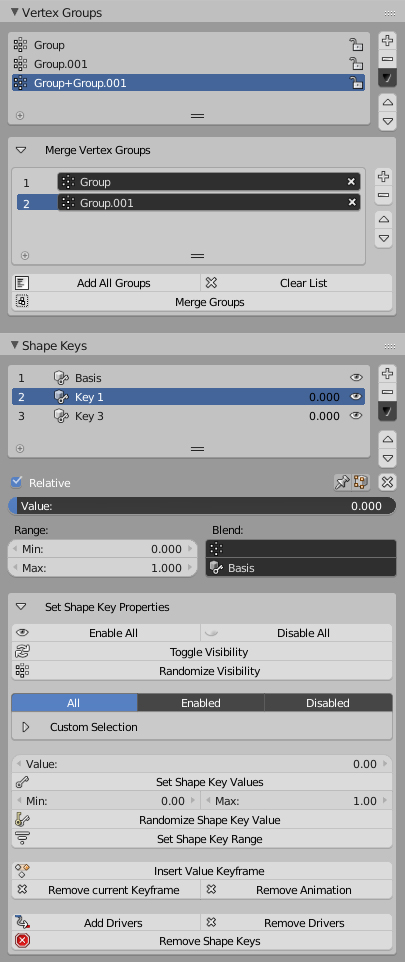Switch to the Enabled tab
Screen dimensions: 405x962
point(201,703)
